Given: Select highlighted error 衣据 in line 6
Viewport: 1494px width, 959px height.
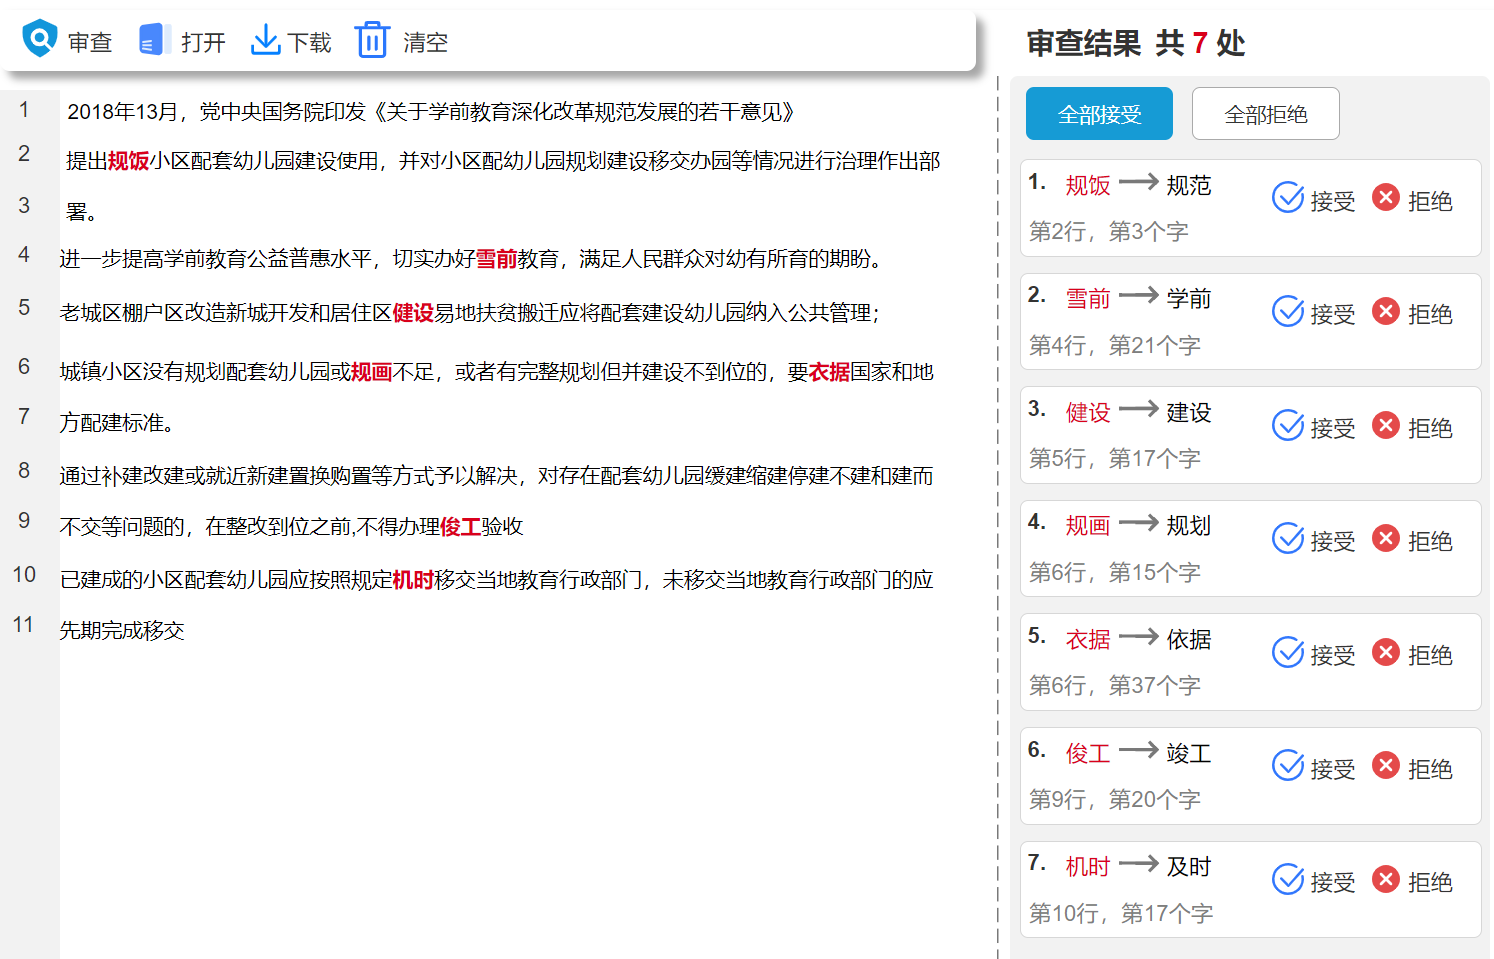Looking at the screenshot, I should pos(829,372).
